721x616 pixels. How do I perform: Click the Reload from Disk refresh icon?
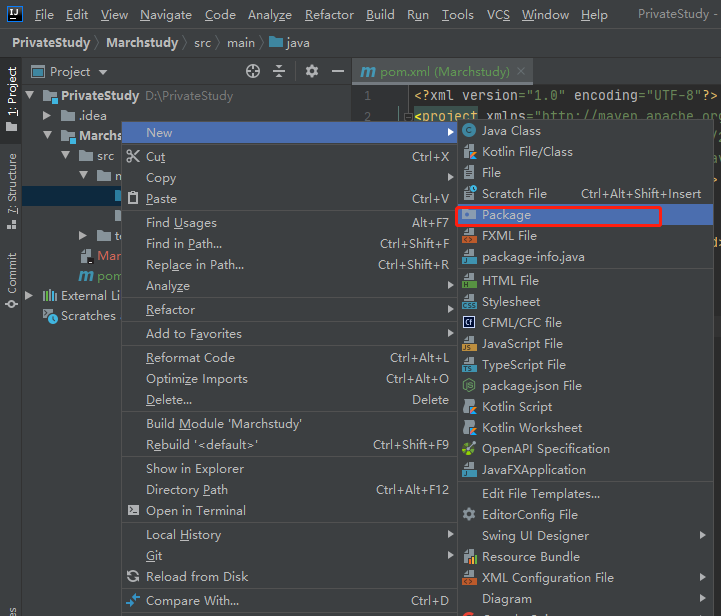coord(133,576)
